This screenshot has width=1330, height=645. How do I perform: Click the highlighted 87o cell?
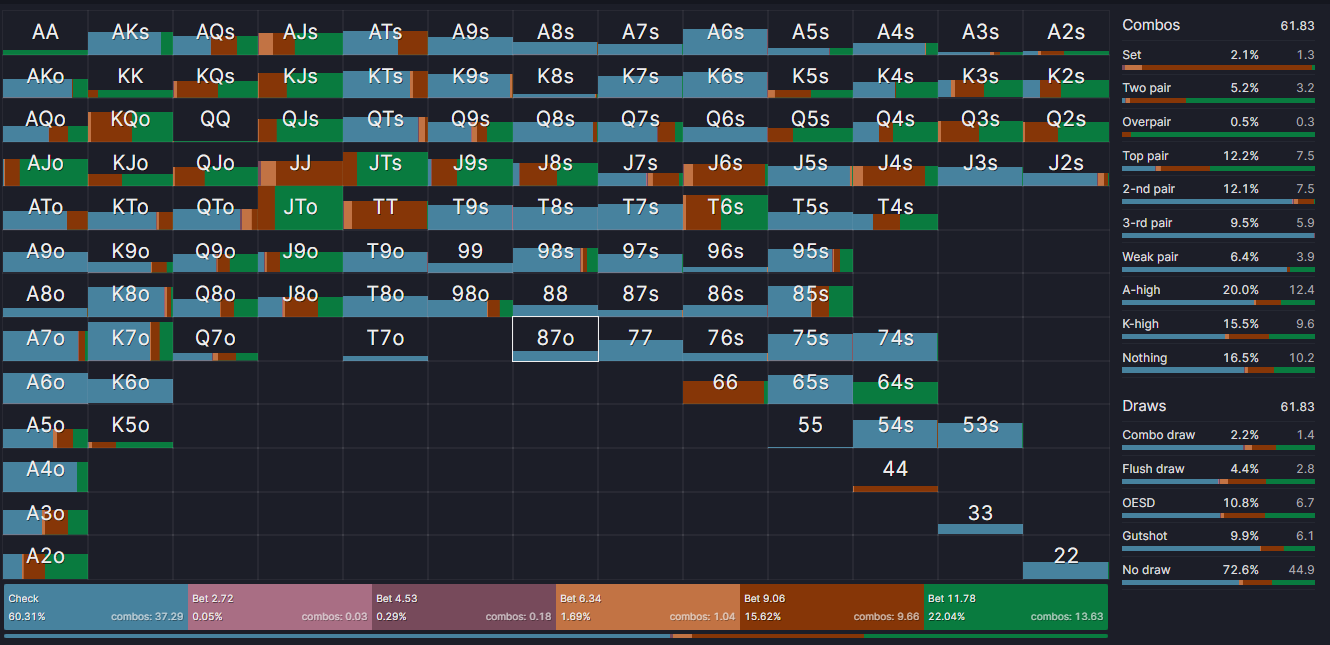pyautogui.click(x=555, y=338)
